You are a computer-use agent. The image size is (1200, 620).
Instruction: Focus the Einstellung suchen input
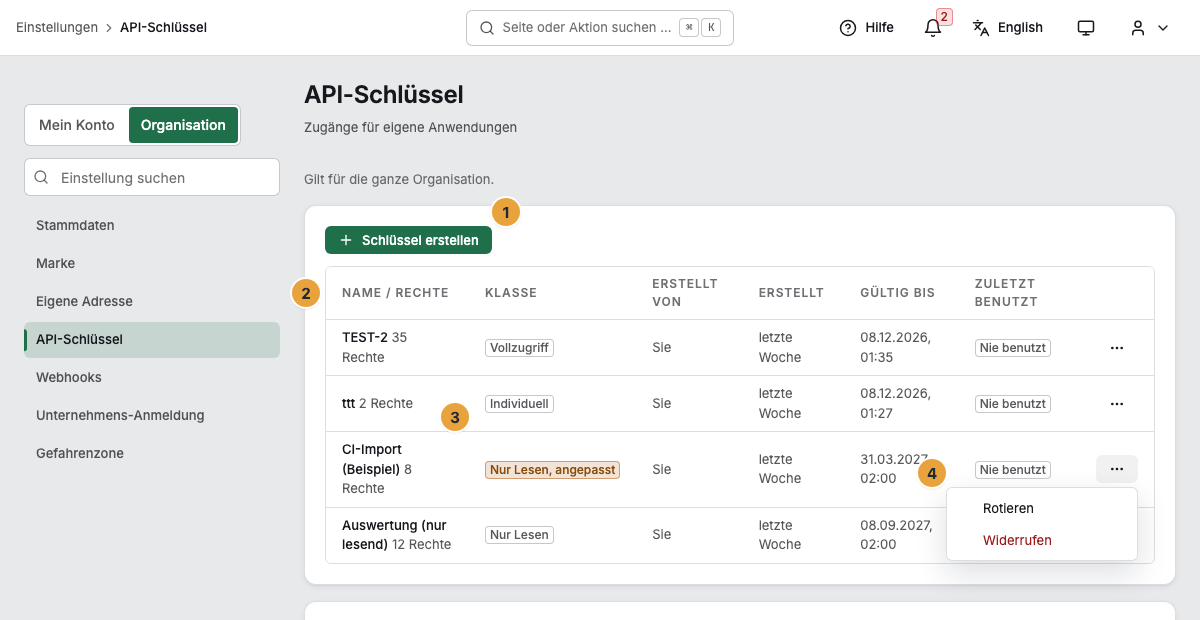tap(152, 177)
